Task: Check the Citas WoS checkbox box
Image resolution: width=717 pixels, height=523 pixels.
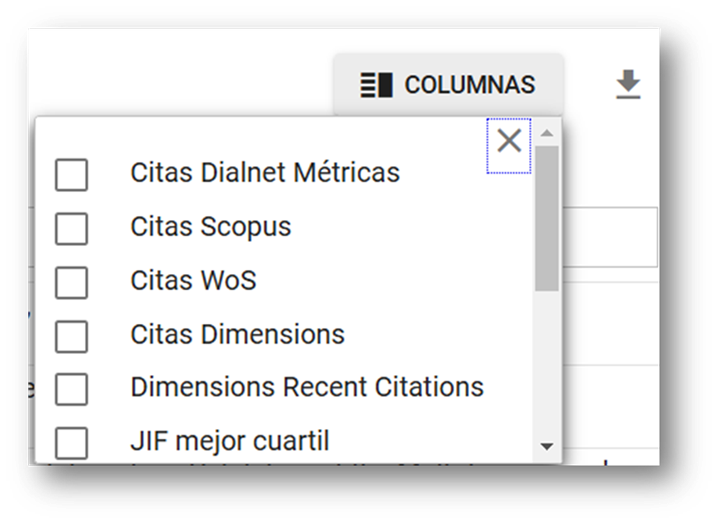Action: [71, 282]
